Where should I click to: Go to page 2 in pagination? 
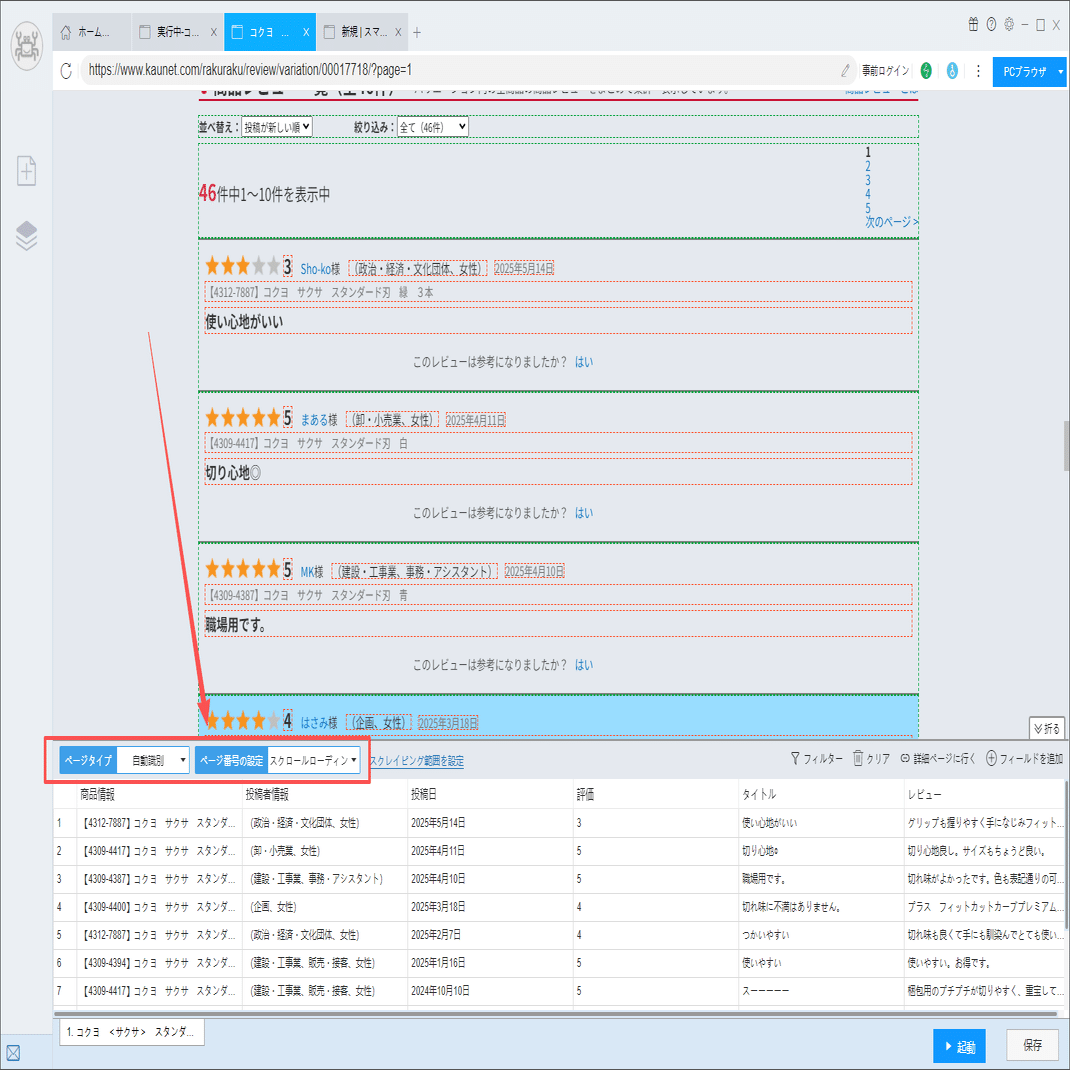[x=868, y=166]
